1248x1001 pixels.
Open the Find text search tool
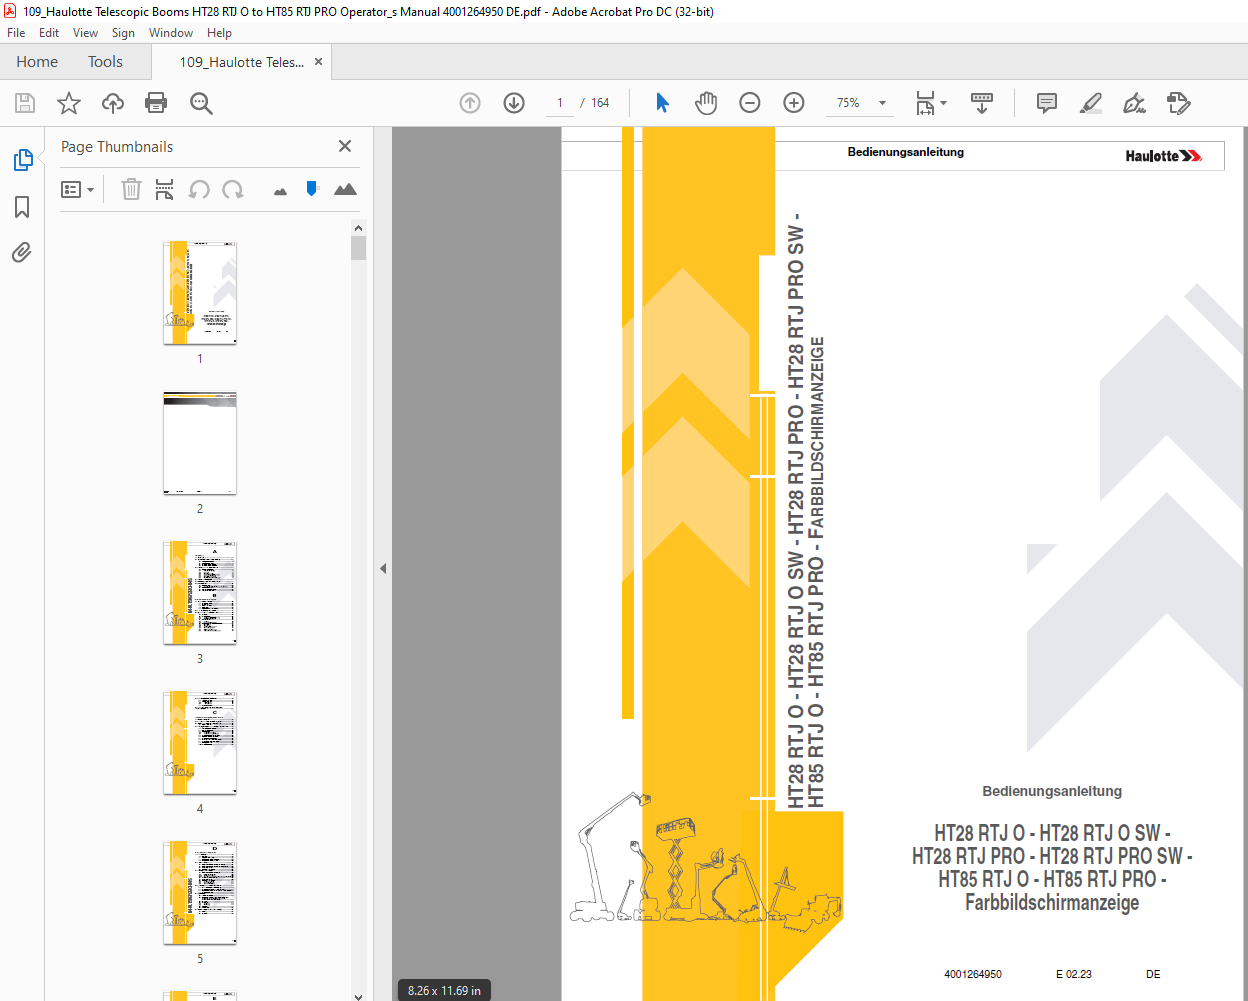[x=201, y=103]
